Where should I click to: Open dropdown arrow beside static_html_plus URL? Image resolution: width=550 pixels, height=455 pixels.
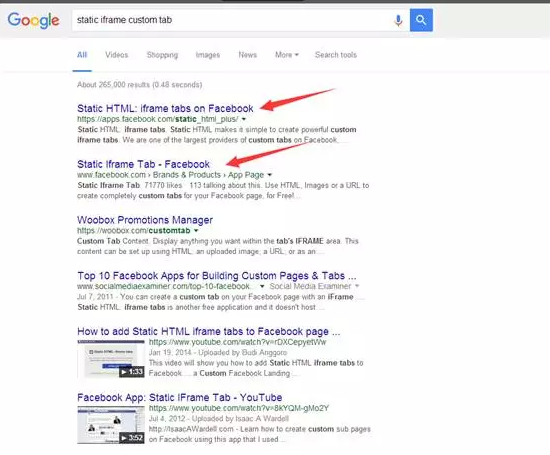[x=244, y=119]
